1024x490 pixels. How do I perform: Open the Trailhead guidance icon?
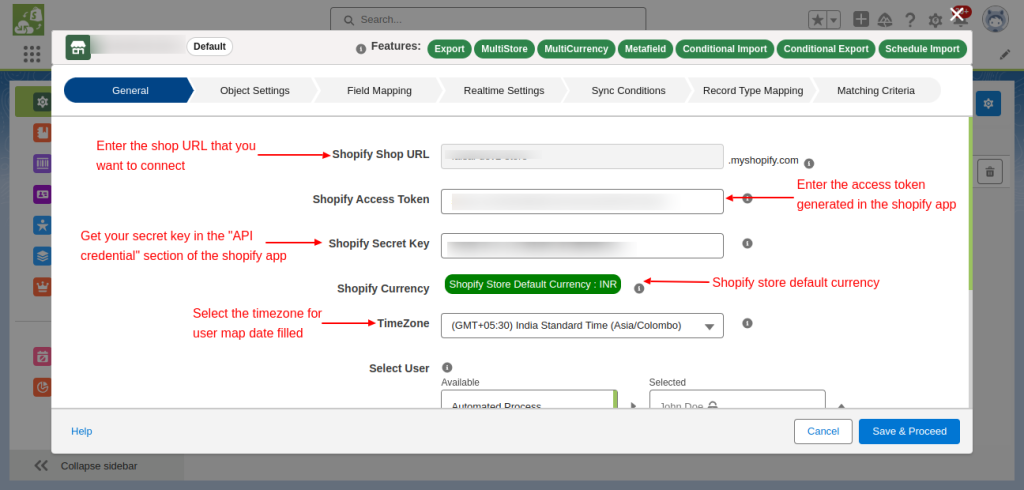coord(886,20)
